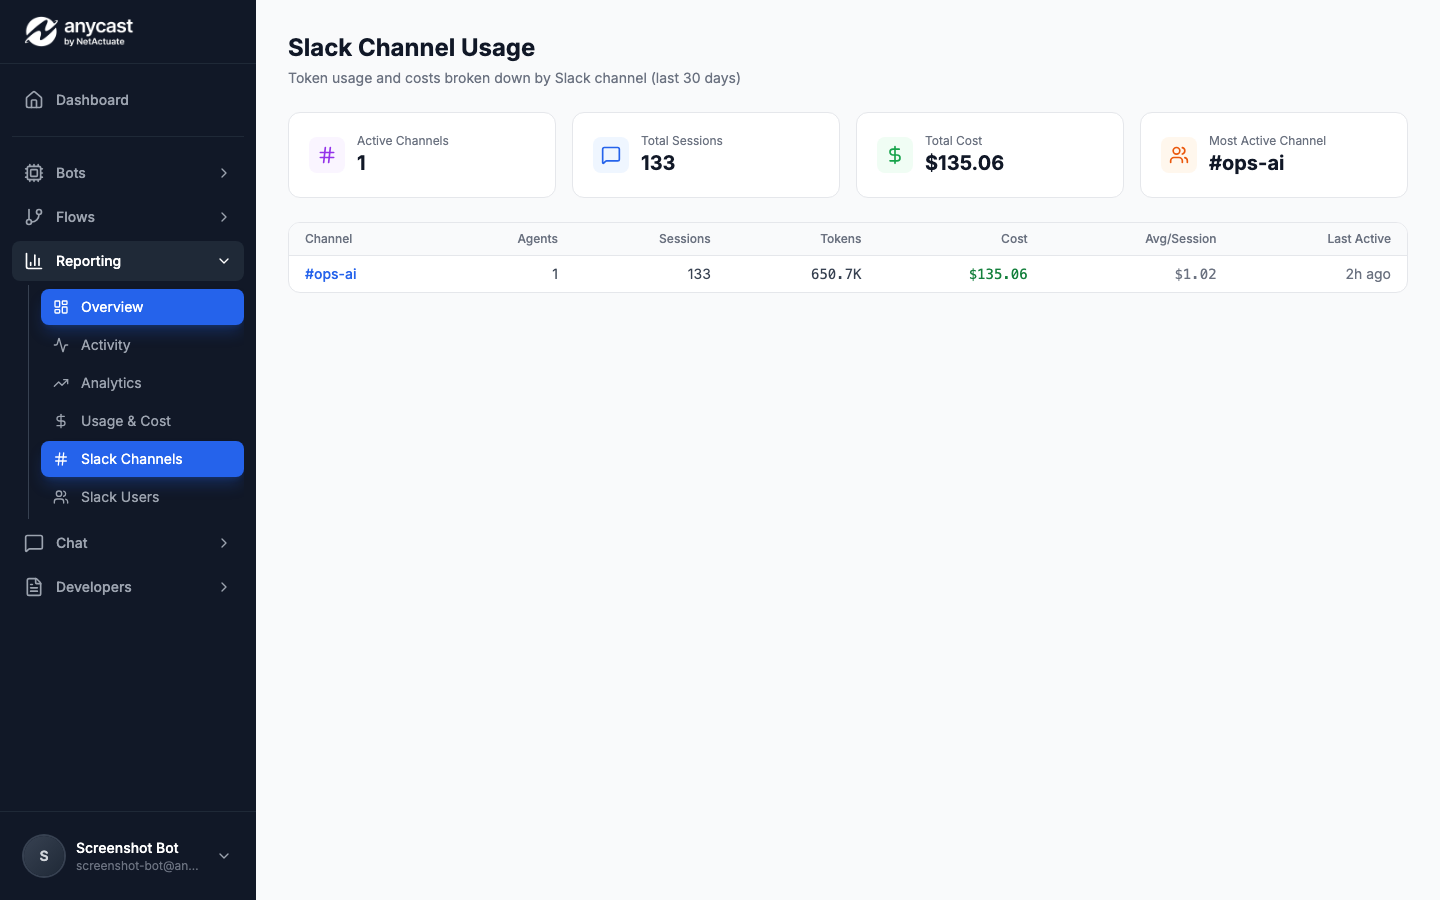Click the Chat bubble icon in sidebar
1440x900 pixels.
[x=34, y=543]
